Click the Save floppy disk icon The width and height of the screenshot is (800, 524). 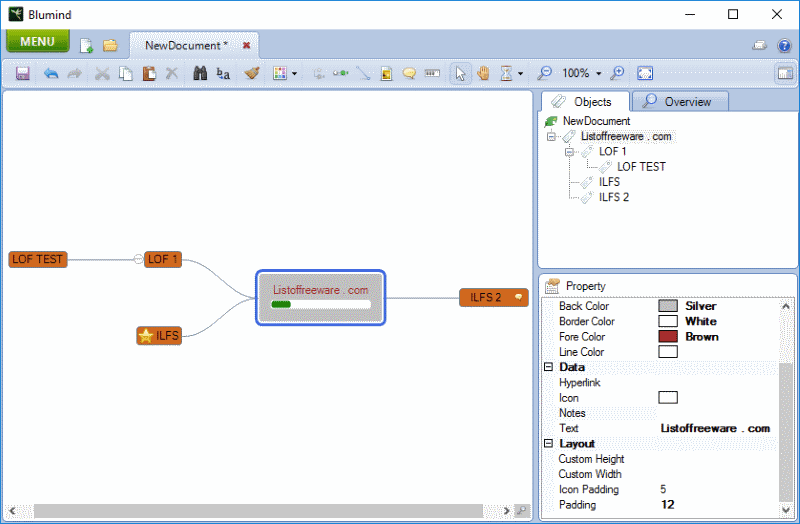(x=22, y=73)
